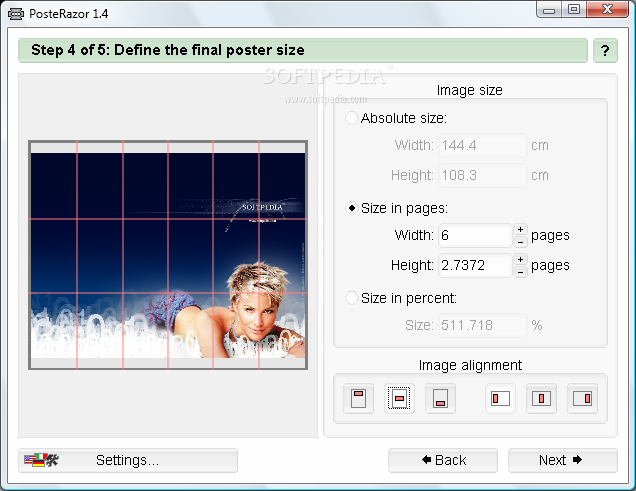Increase page width with plus button
This screenshot has width=636, height=491.
520,229
